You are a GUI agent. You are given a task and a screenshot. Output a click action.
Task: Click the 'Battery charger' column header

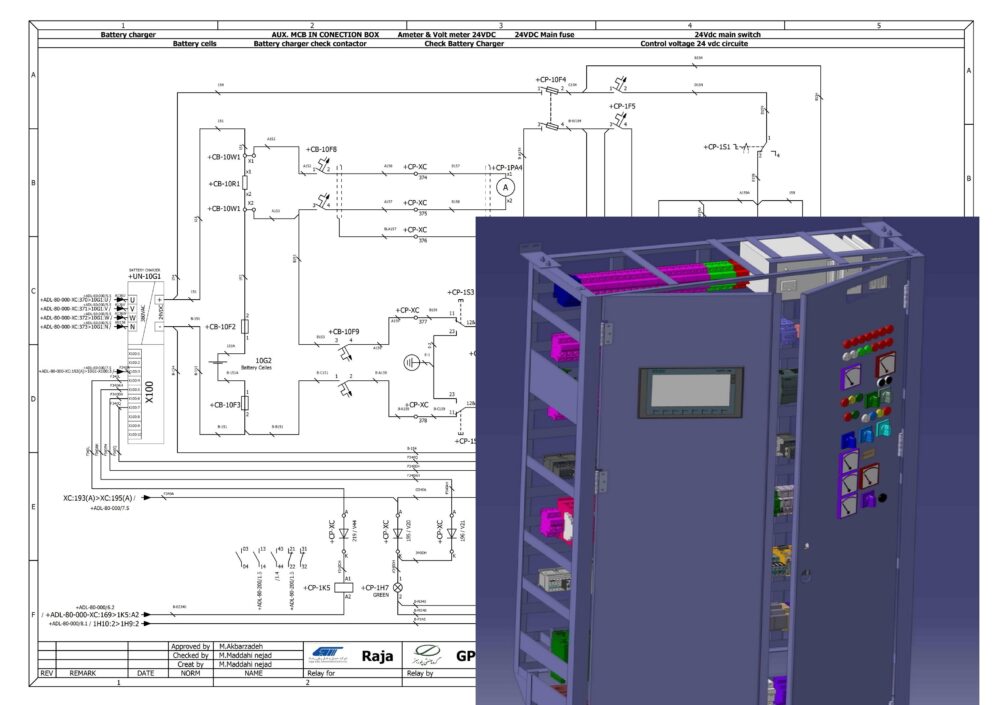[x=128, y=34]
